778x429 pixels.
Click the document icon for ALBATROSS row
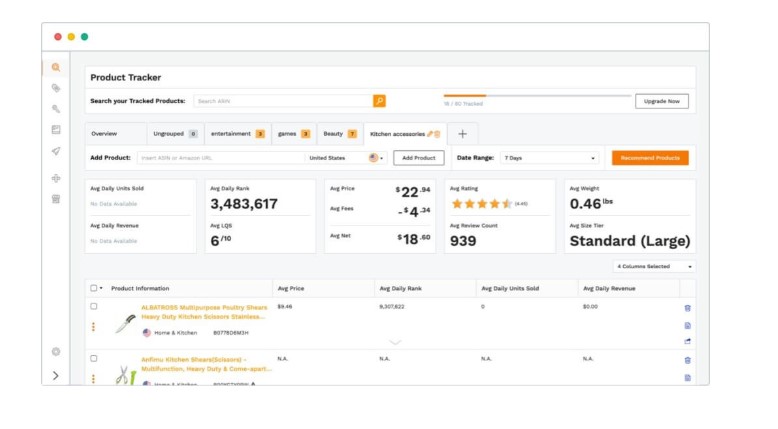[x=687, y=326]
